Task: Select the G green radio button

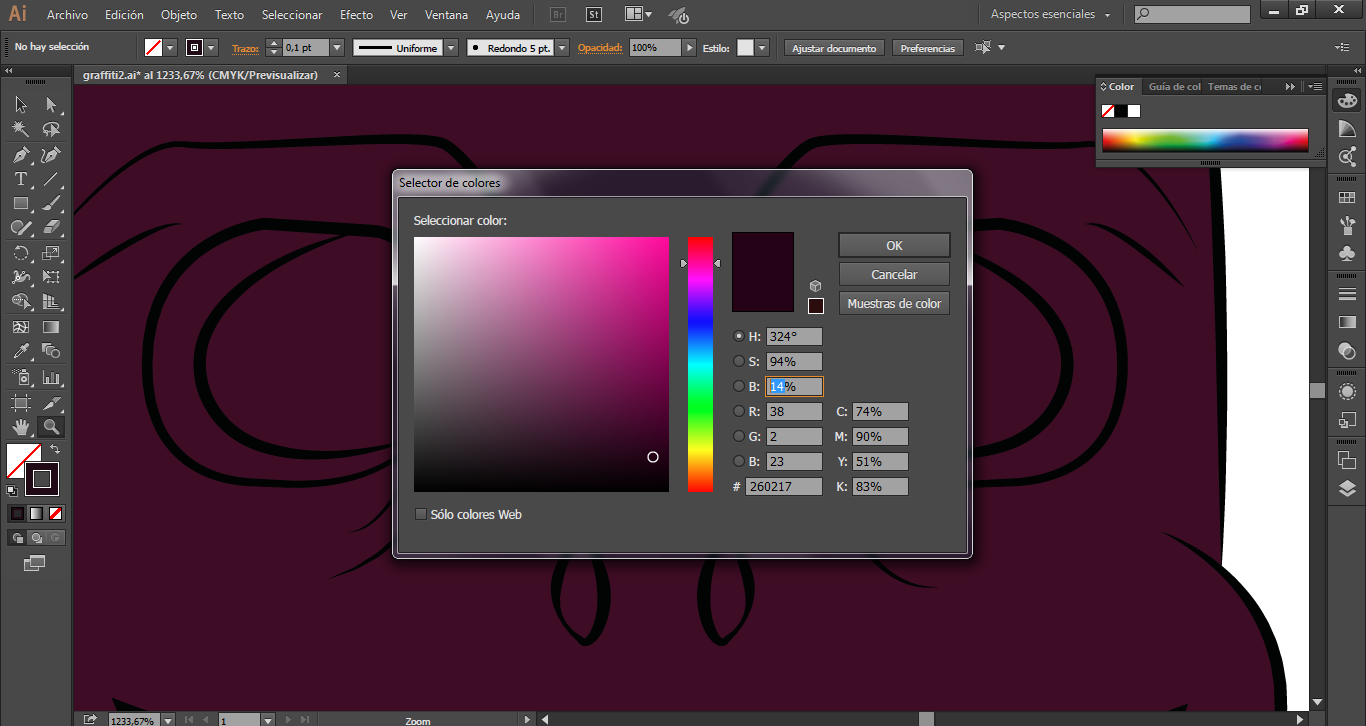Action: [x=739, y=437]
